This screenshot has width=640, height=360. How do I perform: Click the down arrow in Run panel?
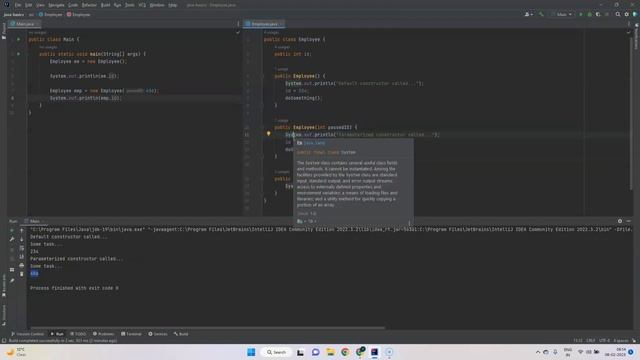coord(22,239)
